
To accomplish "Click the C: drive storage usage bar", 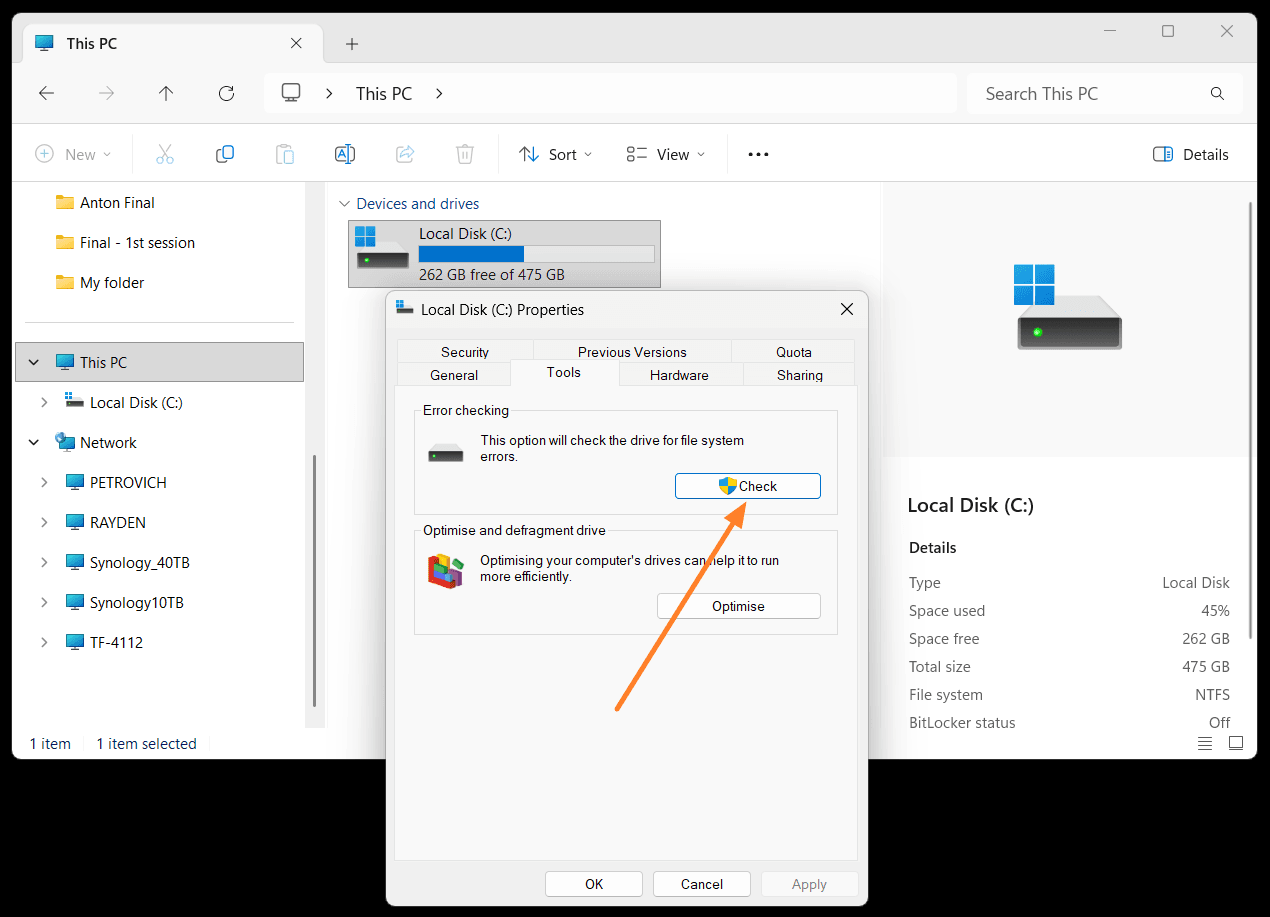I will click(x=536, y=254).
